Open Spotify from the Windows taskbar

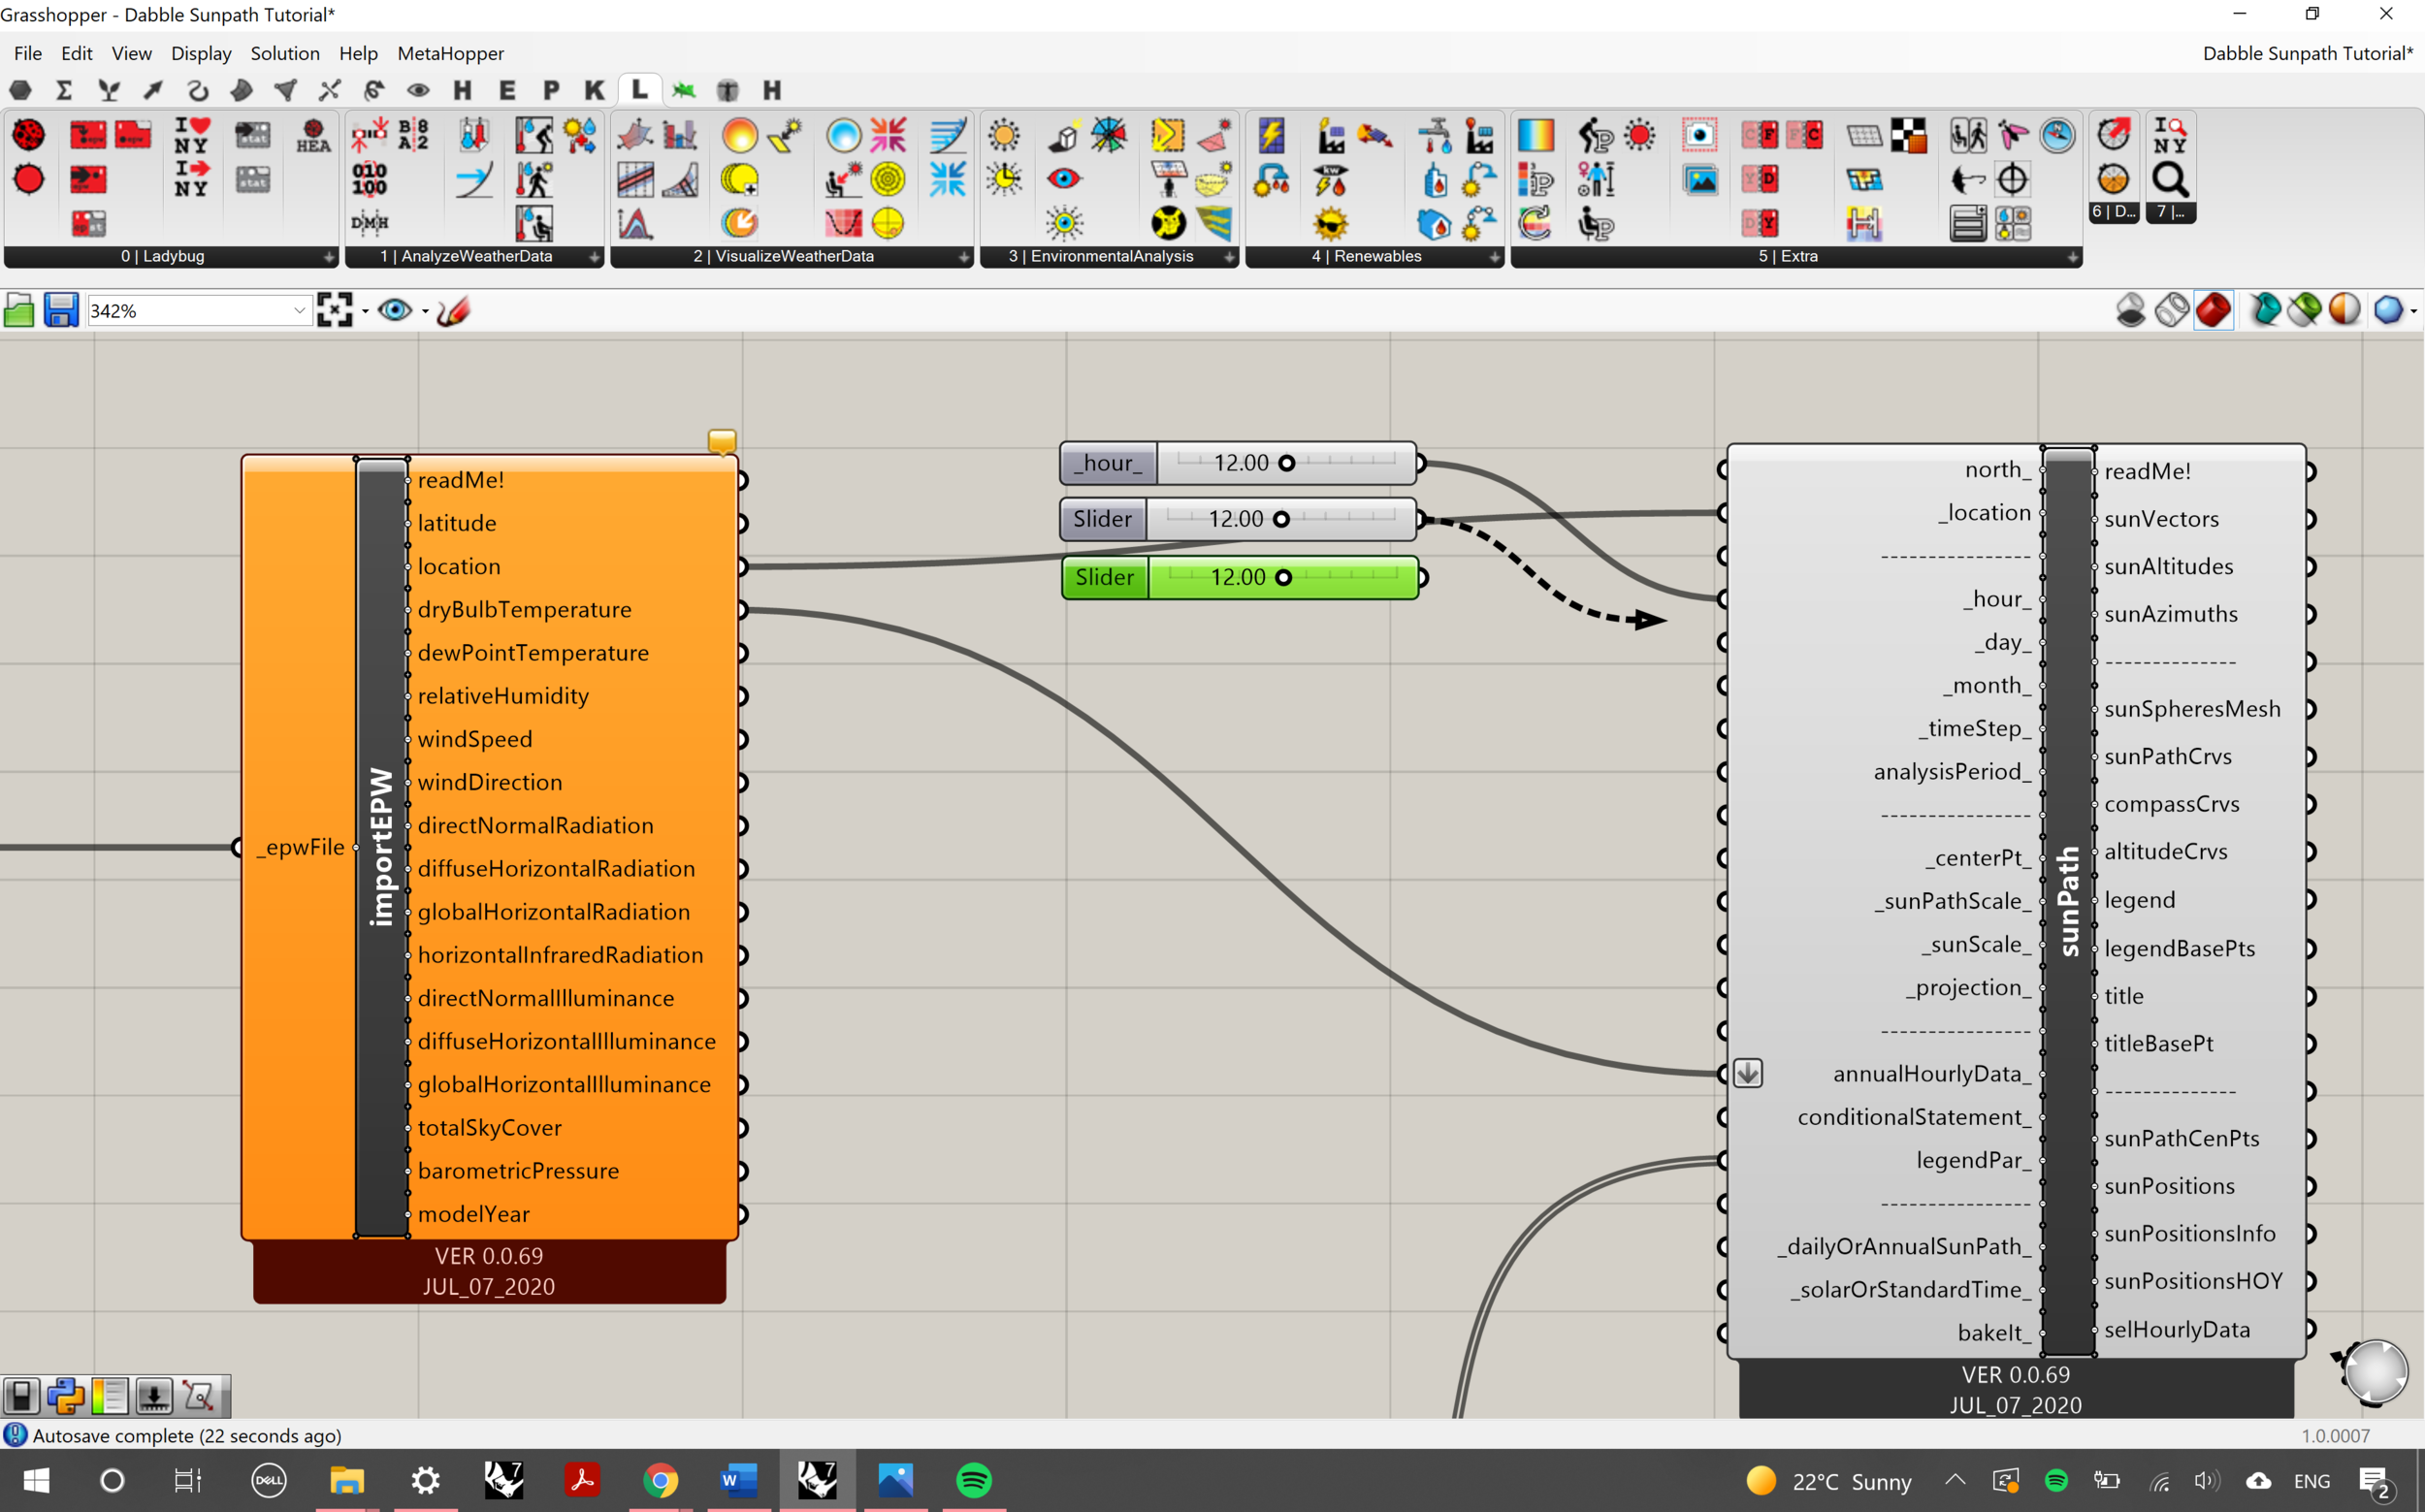click(973, 1480)
